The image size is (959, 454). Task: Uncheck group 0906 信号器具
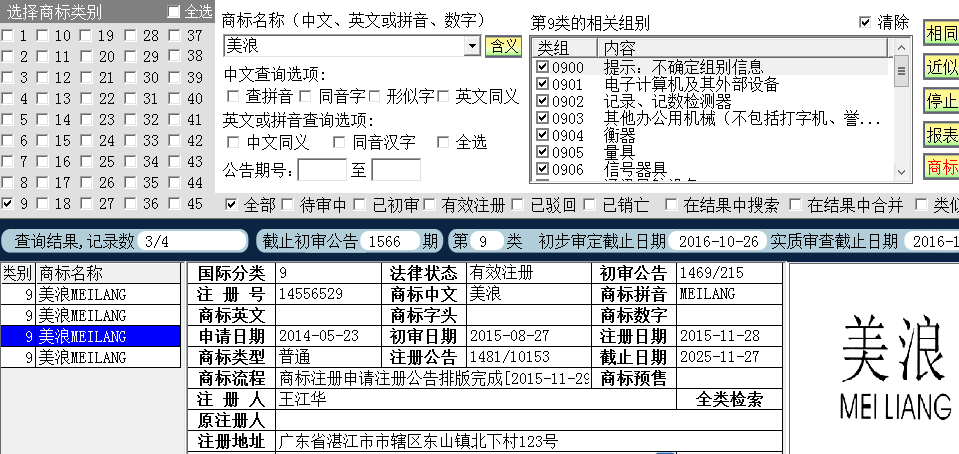coord(542,168)
